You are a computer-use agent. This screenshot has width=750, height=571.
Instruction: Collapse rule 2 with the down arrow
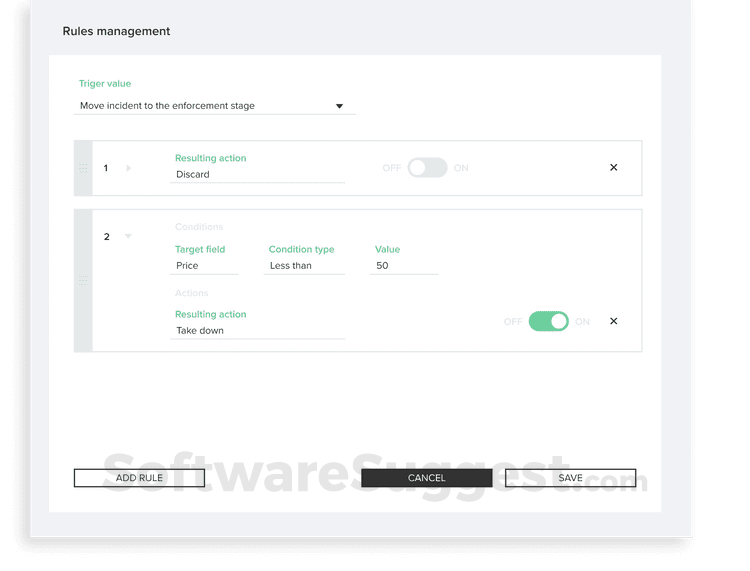click(128, 236)
